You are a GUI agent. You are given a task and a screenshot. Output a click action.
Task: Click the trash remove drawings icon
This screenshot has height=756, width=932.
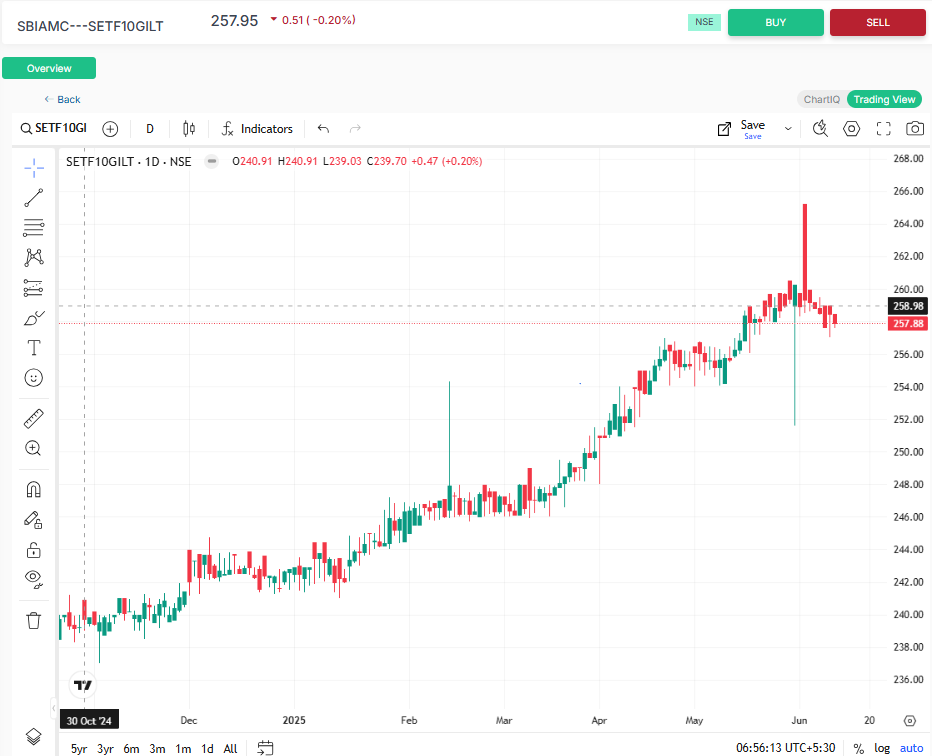34,620
